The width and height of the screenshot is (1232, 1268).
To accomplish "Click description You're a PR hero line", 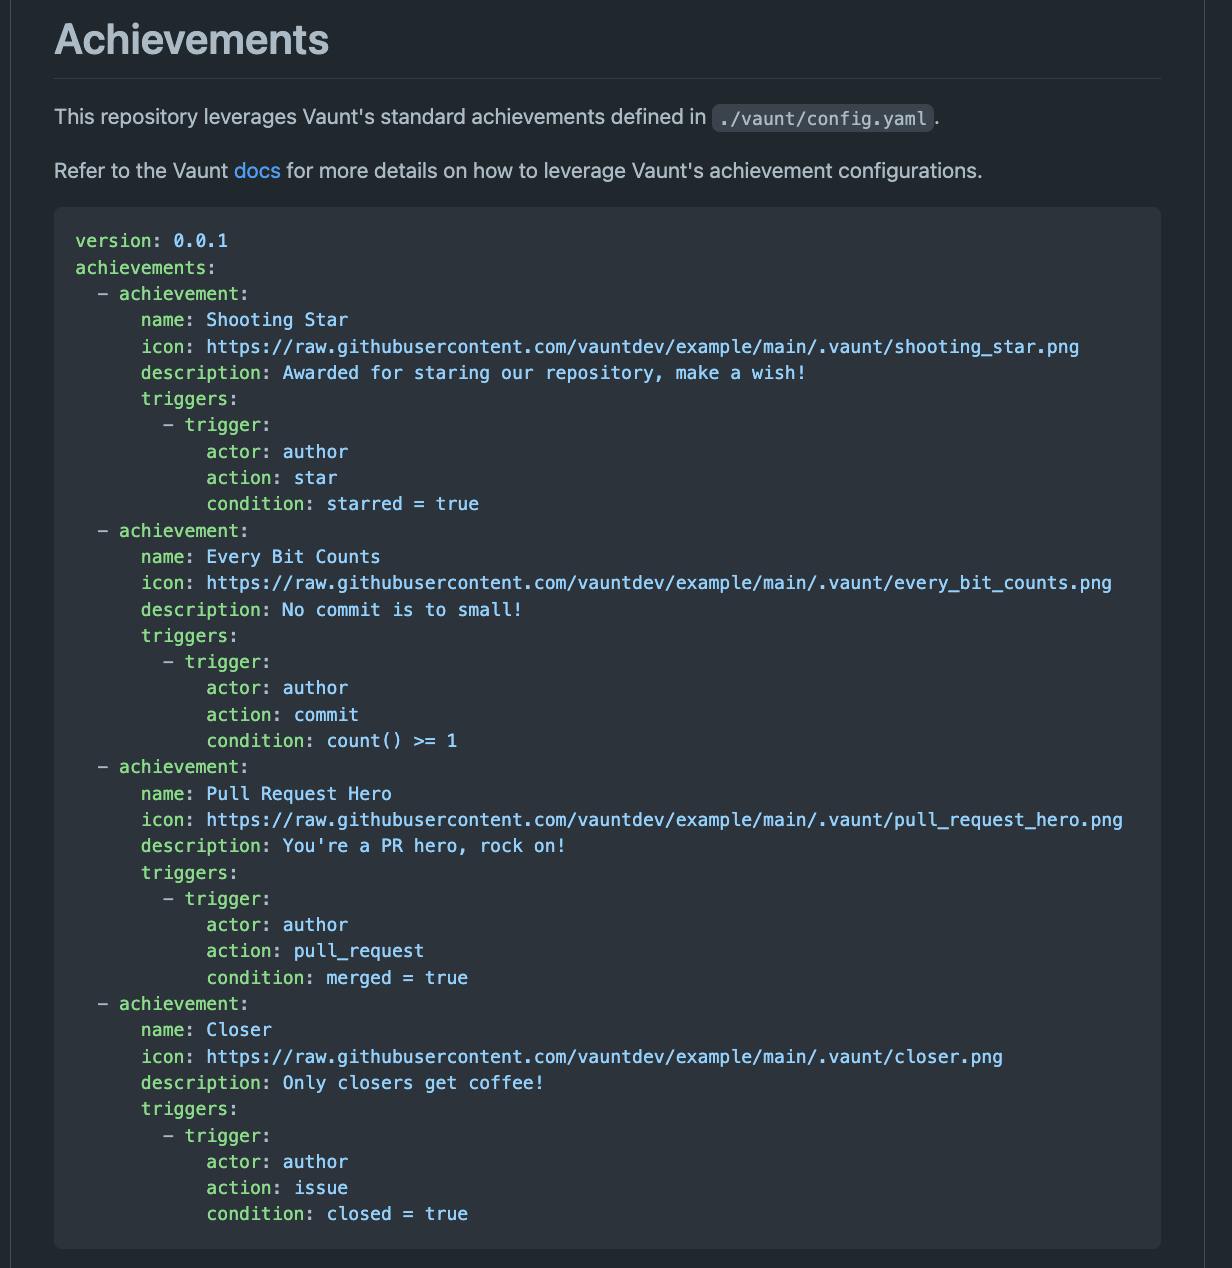I will (x=353, y=846).
